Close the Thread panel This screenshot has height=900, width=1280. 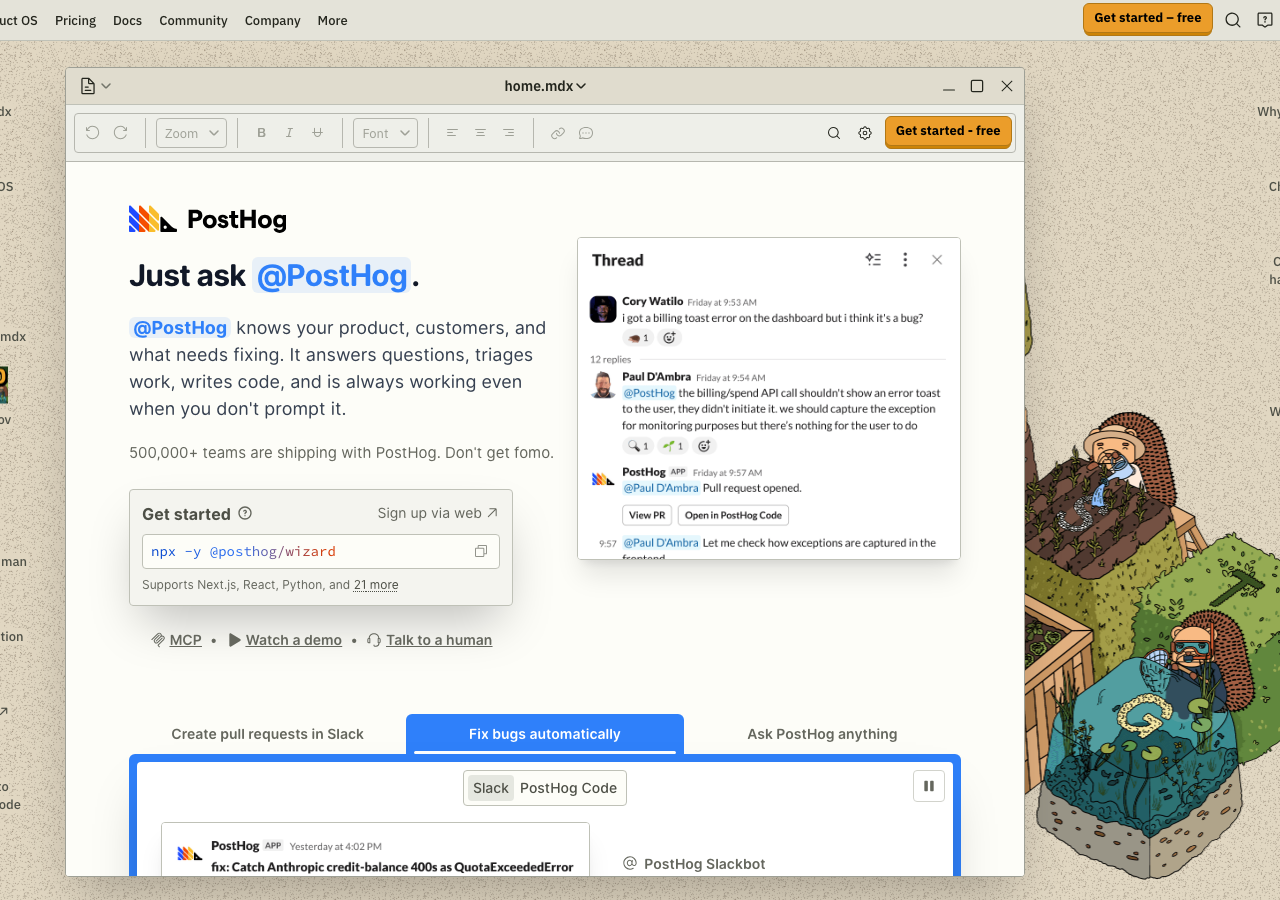pos(937,260)
